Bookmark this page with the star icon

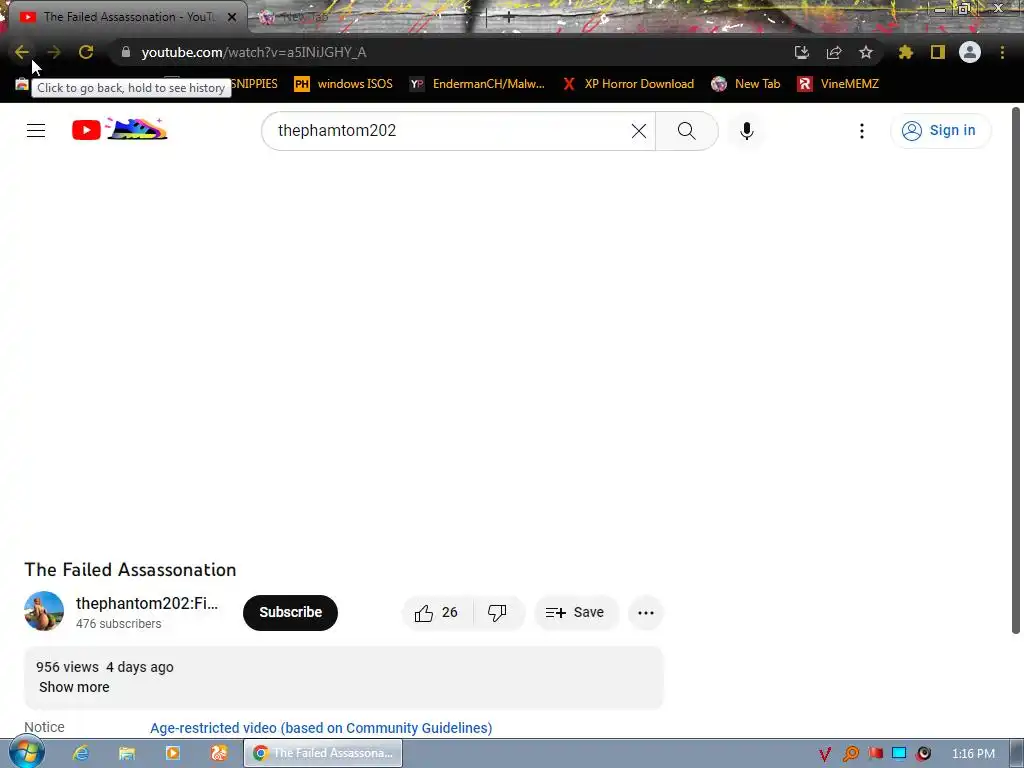(x=866, y=52)
